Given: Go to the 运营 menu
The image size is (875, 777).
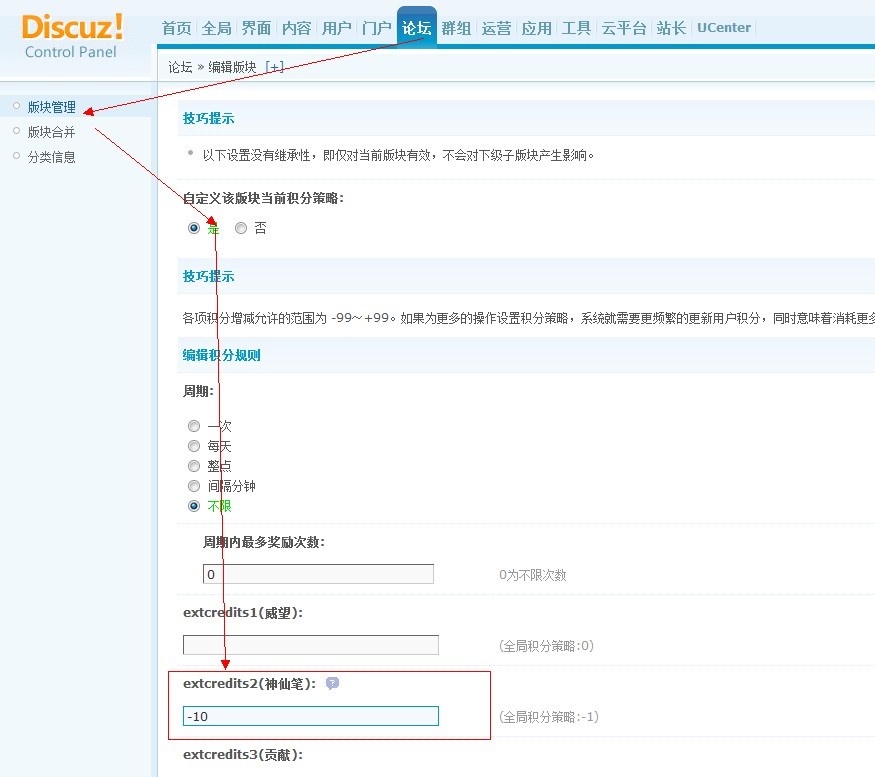Looking at the screenshot, I should [497, 28].
